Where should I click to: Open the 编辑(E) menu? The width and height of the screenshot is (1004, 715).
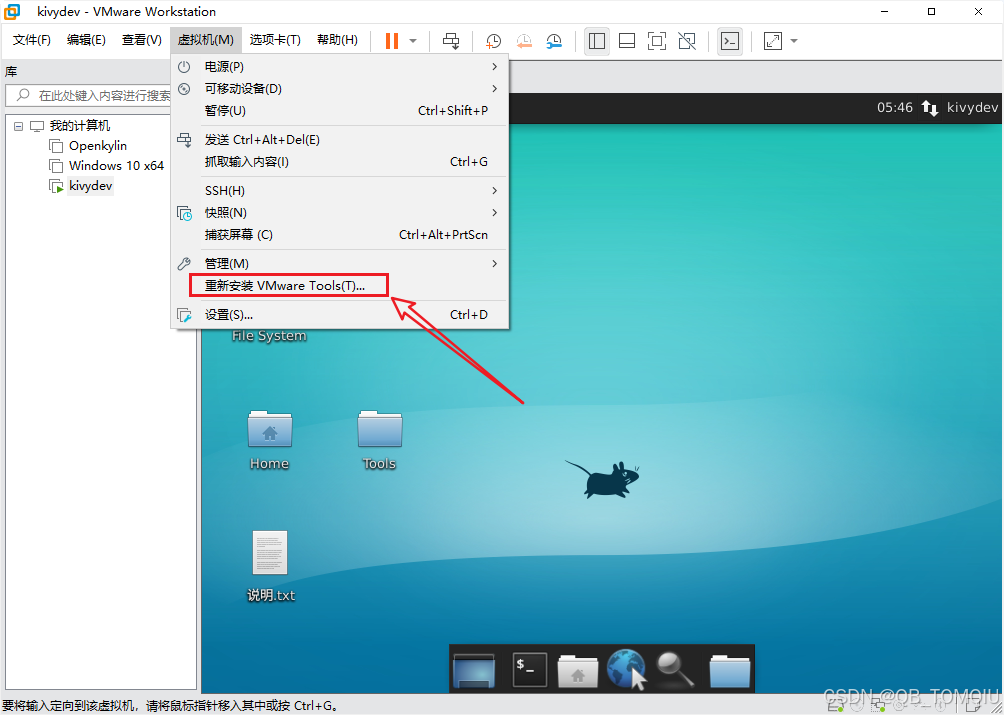[x=86, y=40]
